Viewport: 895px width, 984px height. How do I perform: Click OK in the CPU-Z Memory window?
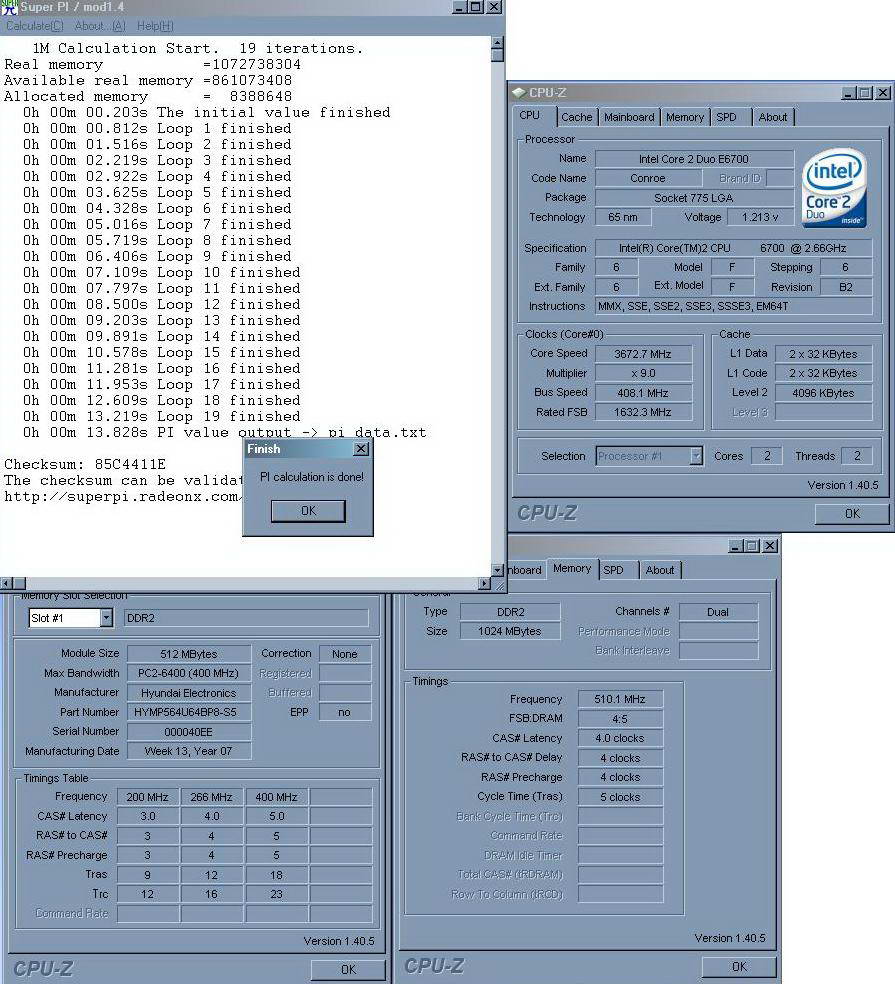click(x=739, y=966)
